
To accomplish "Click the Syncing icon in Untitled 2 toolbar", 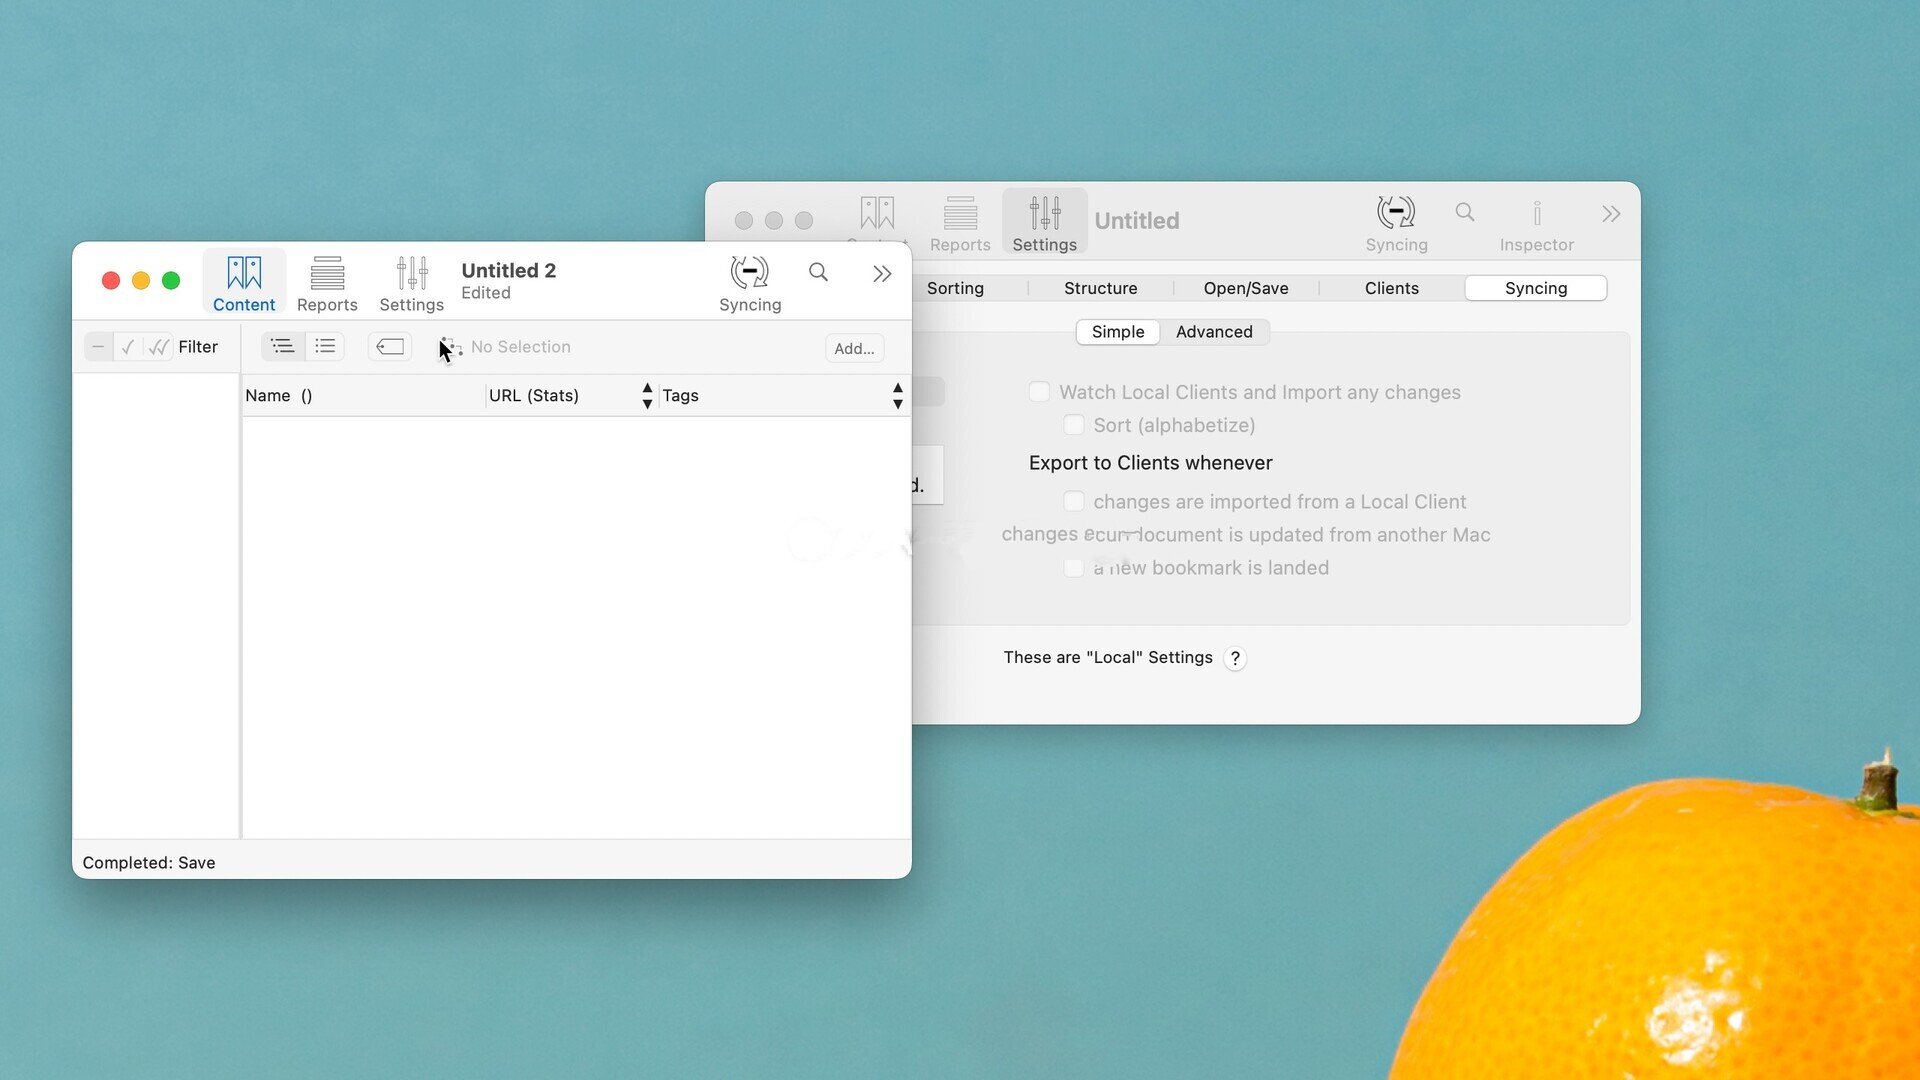I will click(x=750, y=283).
